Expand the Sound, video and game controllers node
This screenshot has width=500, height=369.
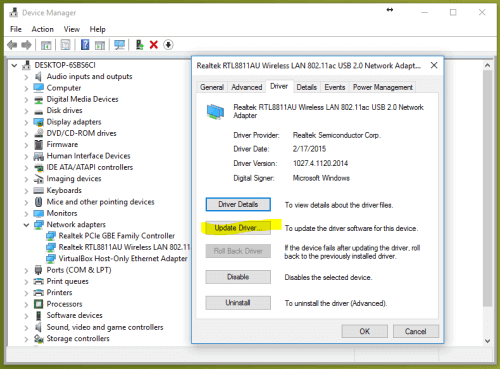[26, 328]
